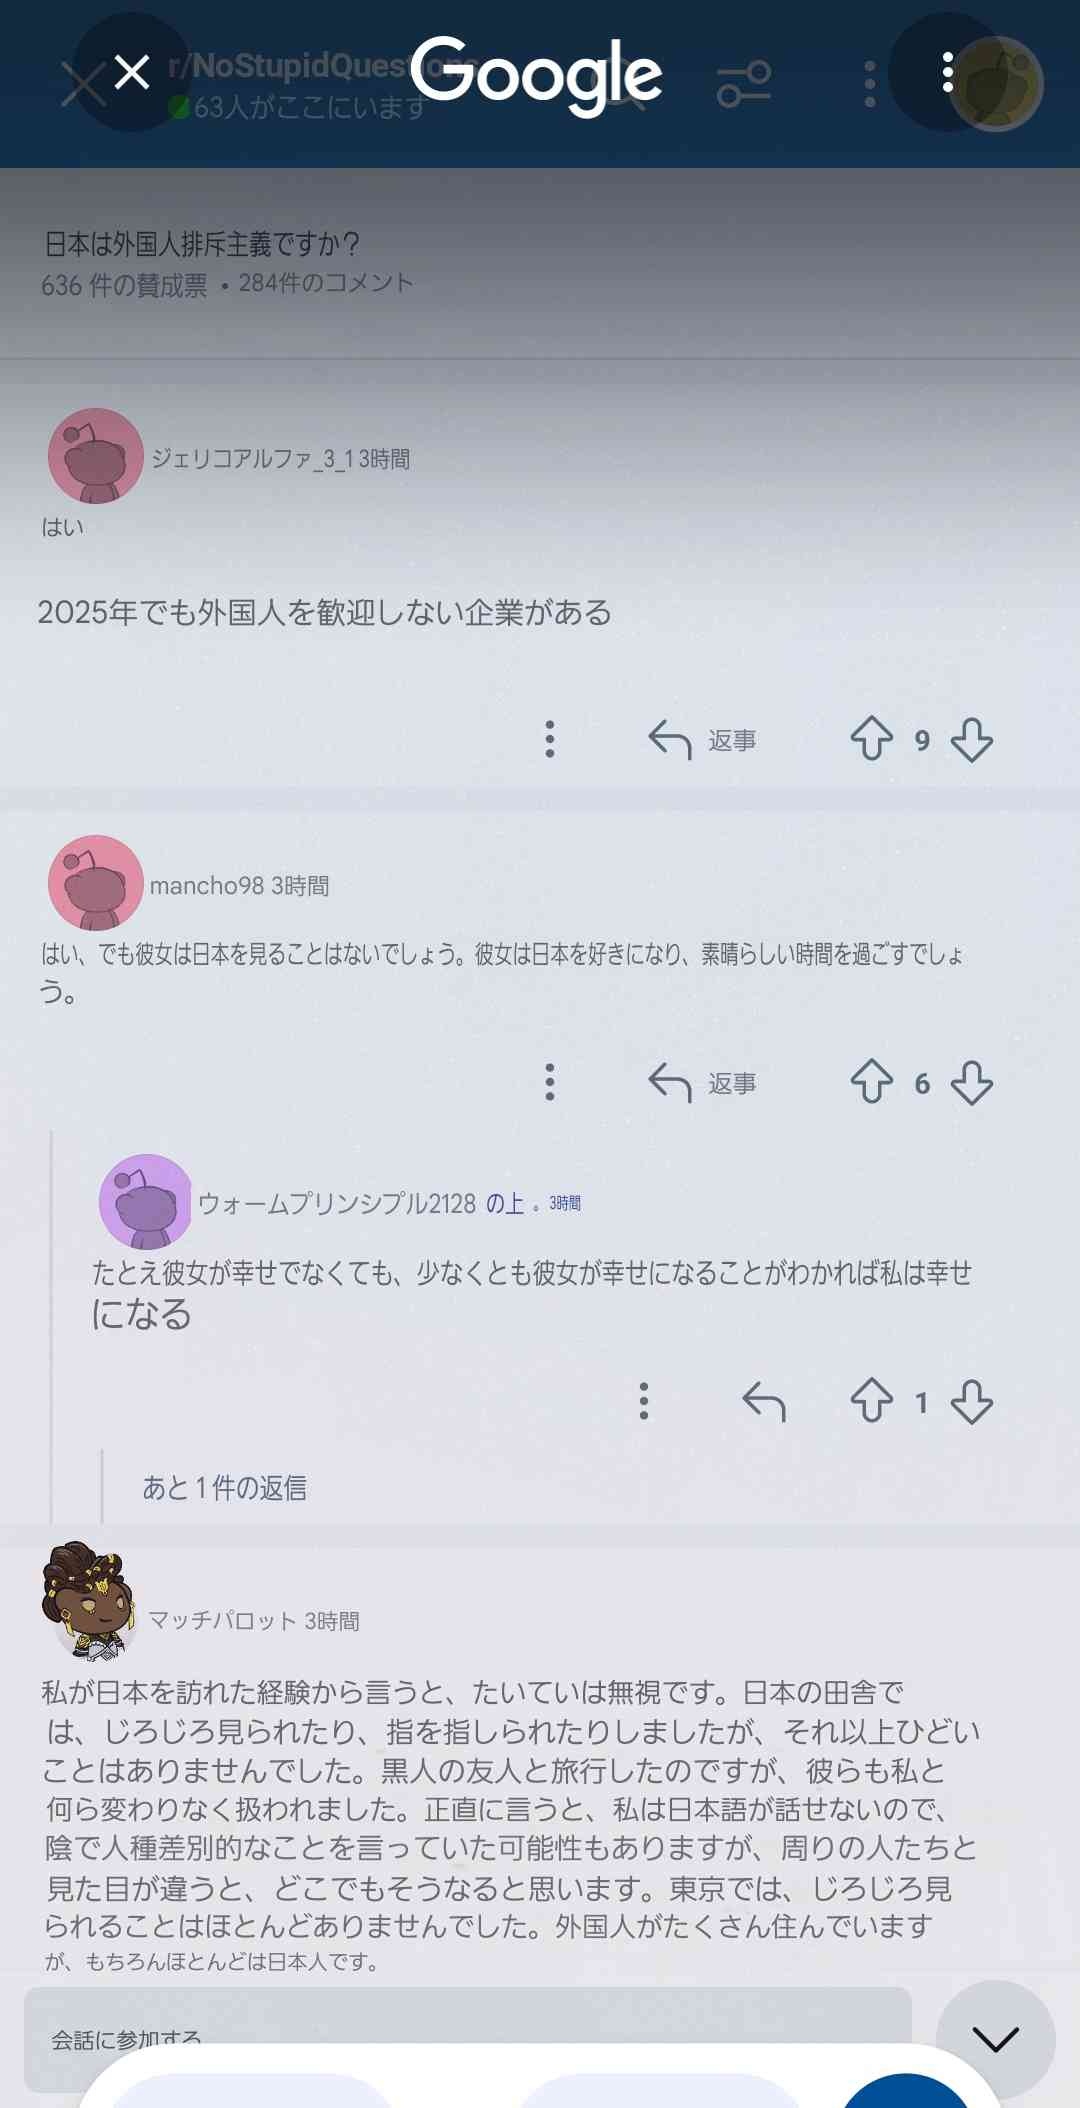This screenshot has height=2108, width=1080.
Task: Expand the あと1件の返信 hidden reply
Action: tap(224, 1488)
